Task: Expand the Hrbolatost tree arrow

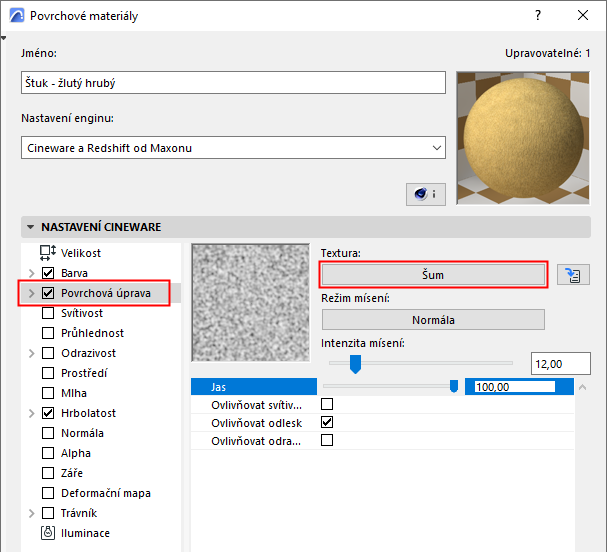Action: [32, 413]
